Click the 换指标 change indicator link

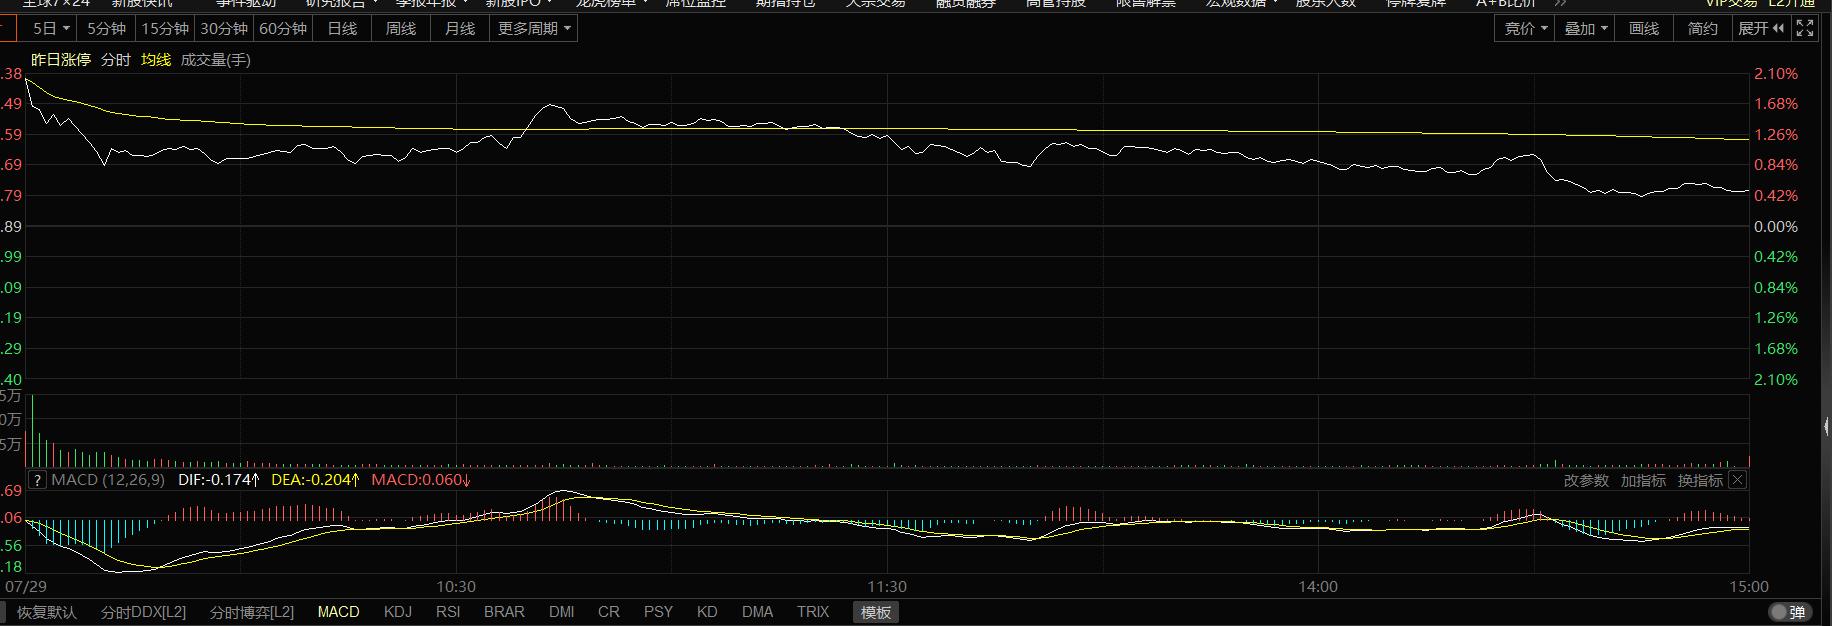point(1700,481)
